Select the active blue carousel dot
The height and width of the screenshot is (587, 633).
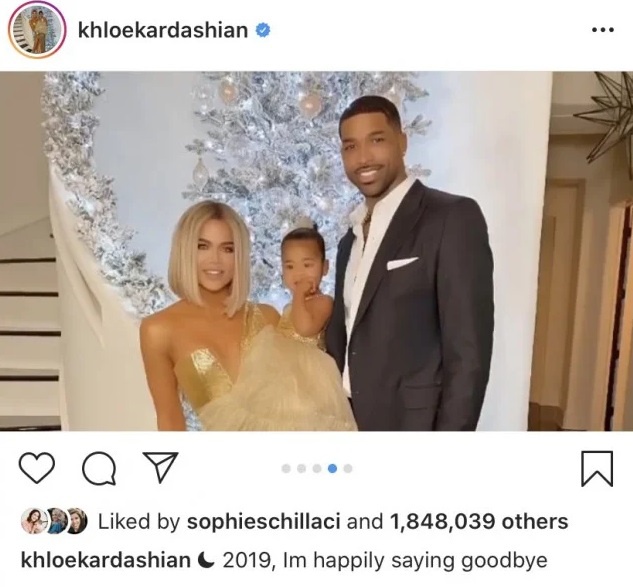333,469
